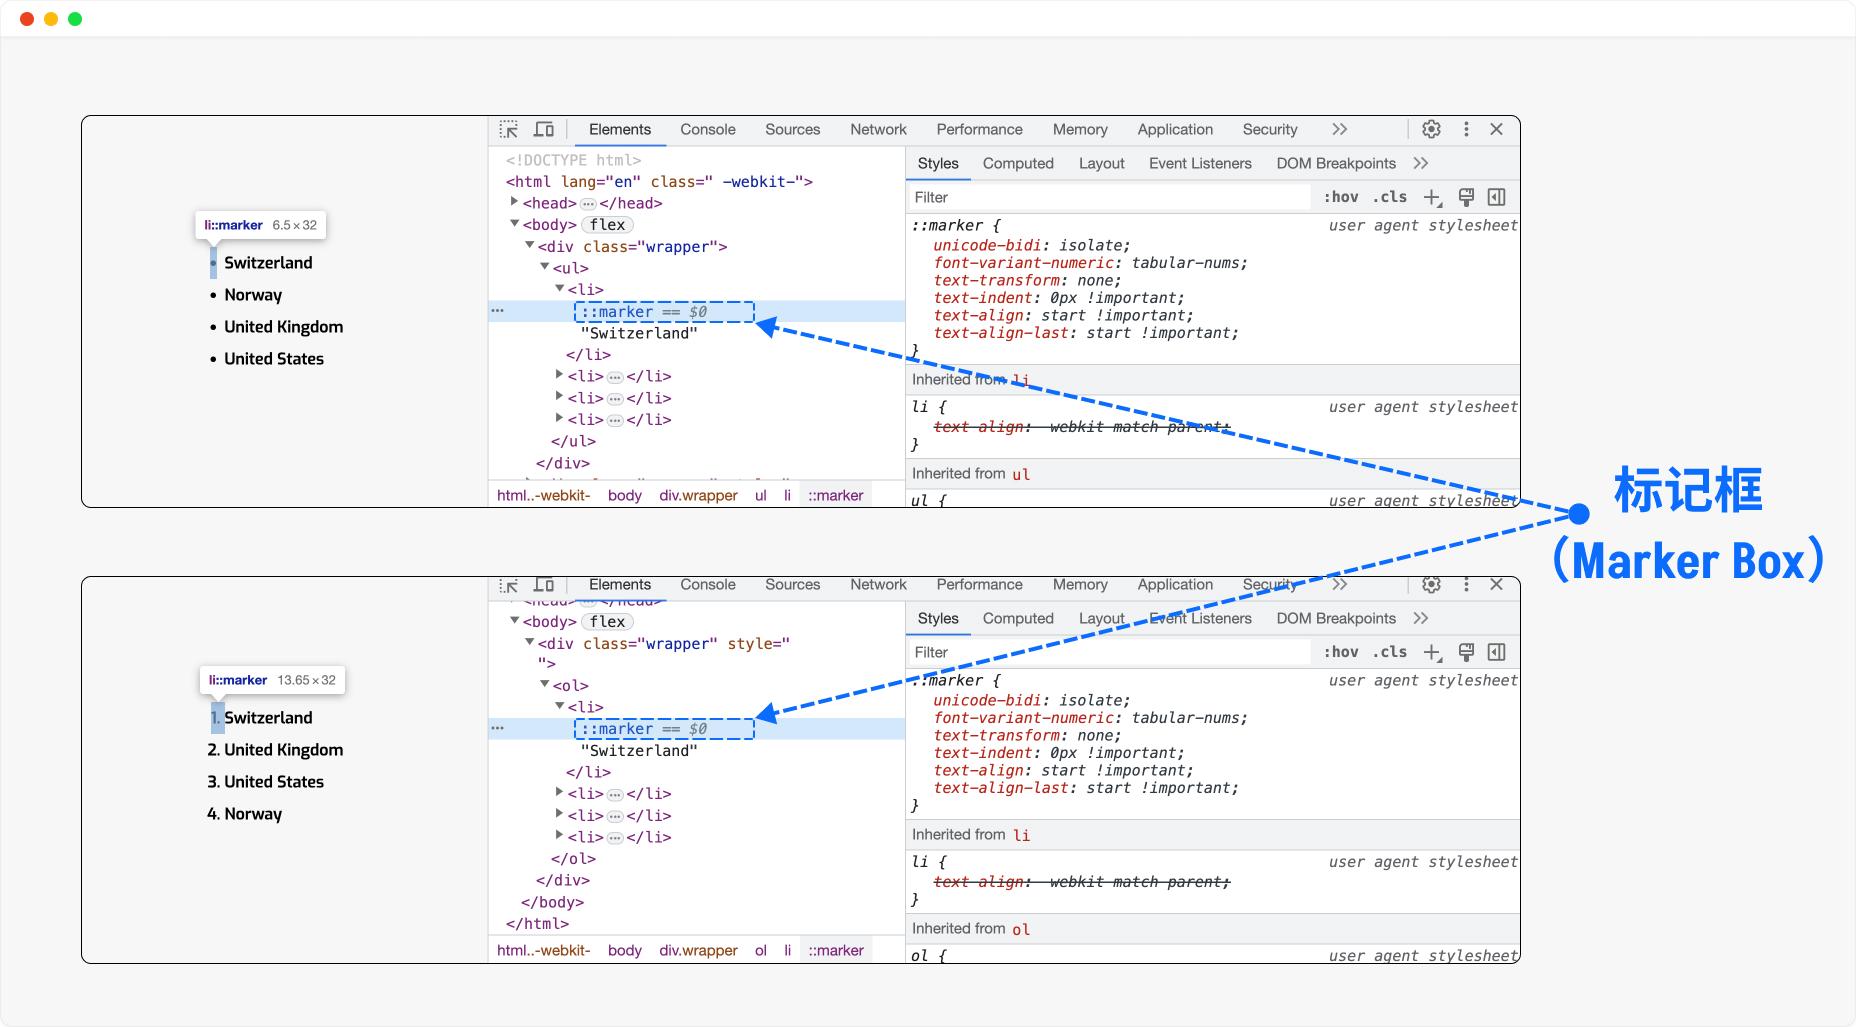The width and height of the screenshot is (1856, 1027).
Task: Open Settings gear in numbered-list DevTools
Action: click(x=1432, y=584)
